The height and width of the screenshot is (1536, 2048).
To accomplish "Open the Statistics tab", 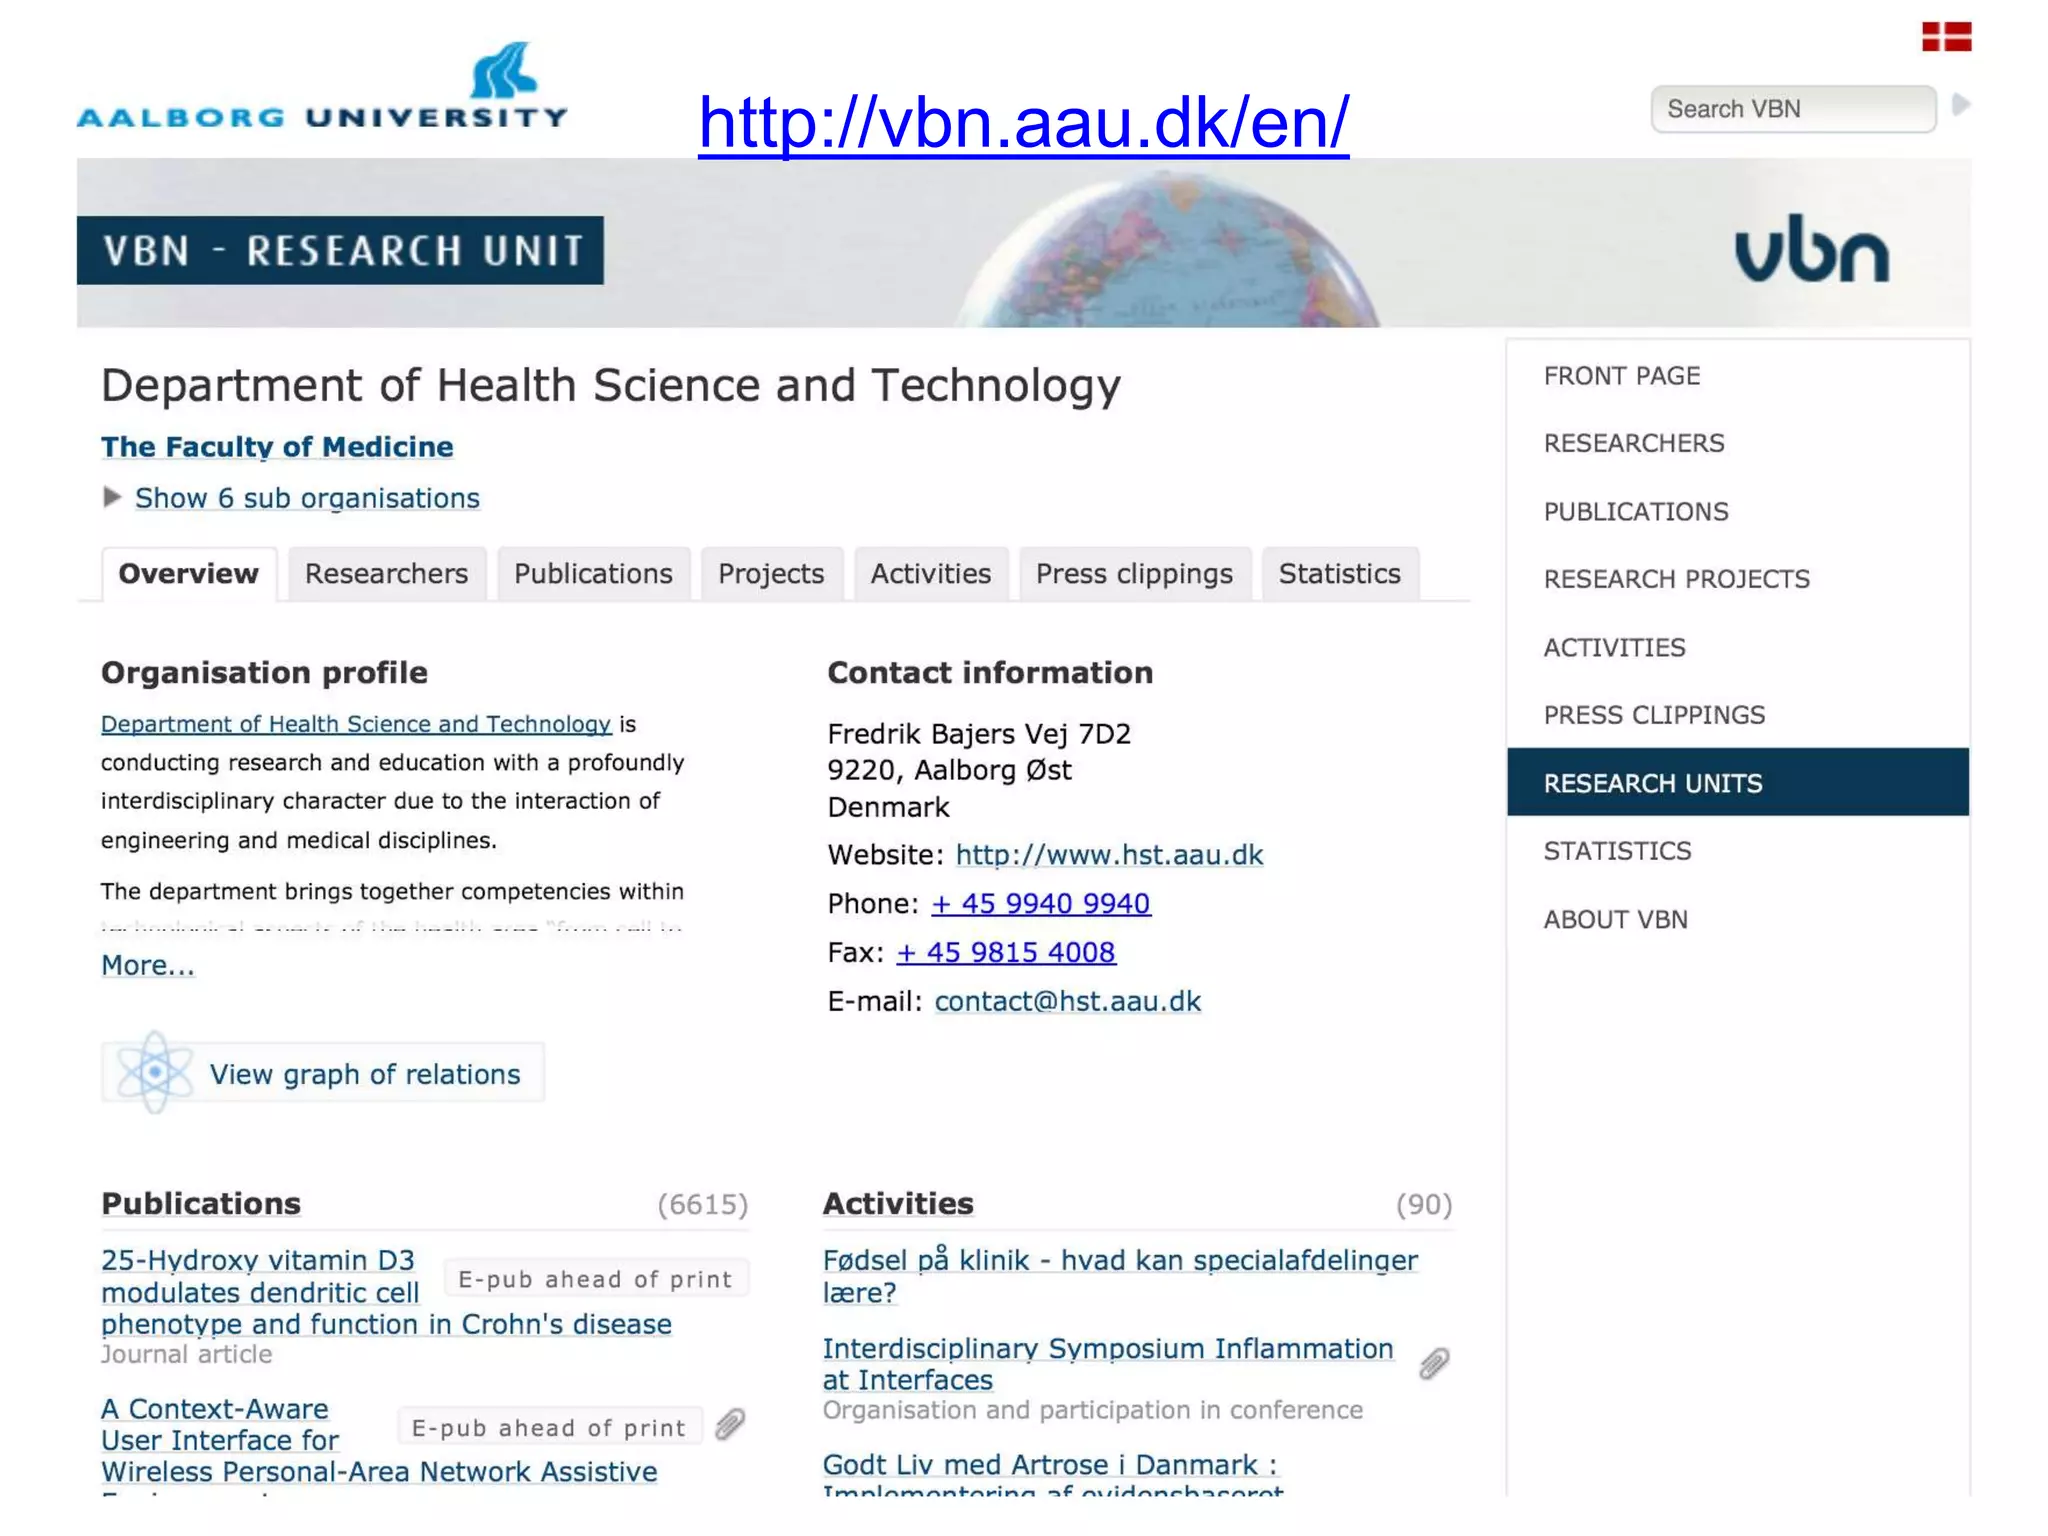I will click(x=1339, y=574).
